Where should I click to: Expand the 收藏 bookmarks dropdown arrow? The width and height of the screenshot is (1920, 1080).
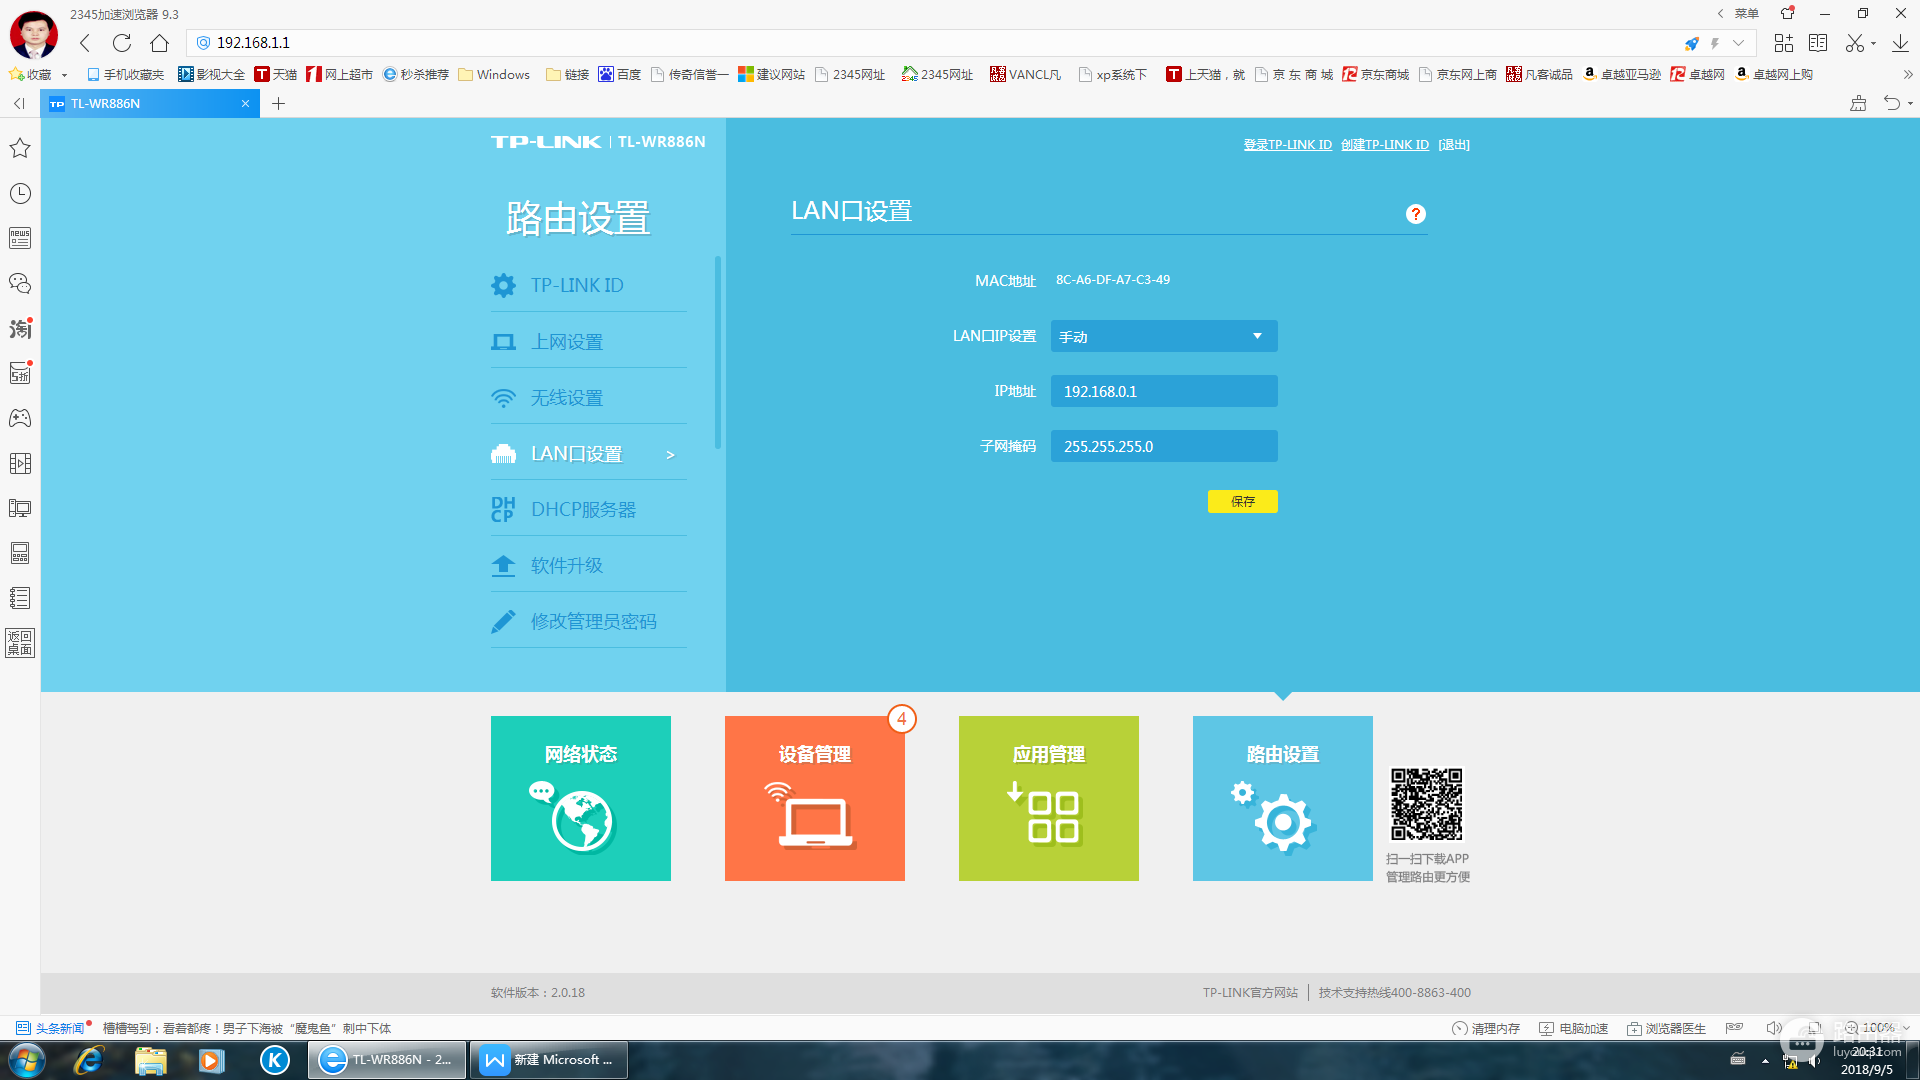[x=64, y=75]
